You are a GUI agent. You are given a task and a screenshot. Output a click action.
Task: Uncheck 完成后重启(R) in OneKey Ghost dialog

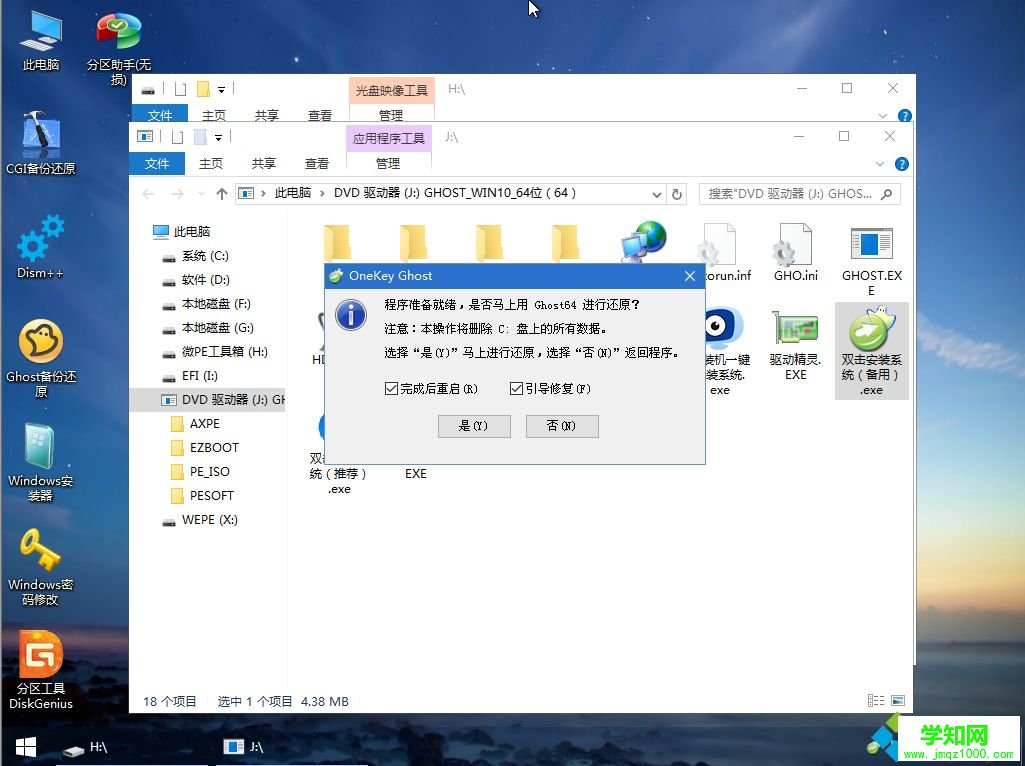pos(391,388)
